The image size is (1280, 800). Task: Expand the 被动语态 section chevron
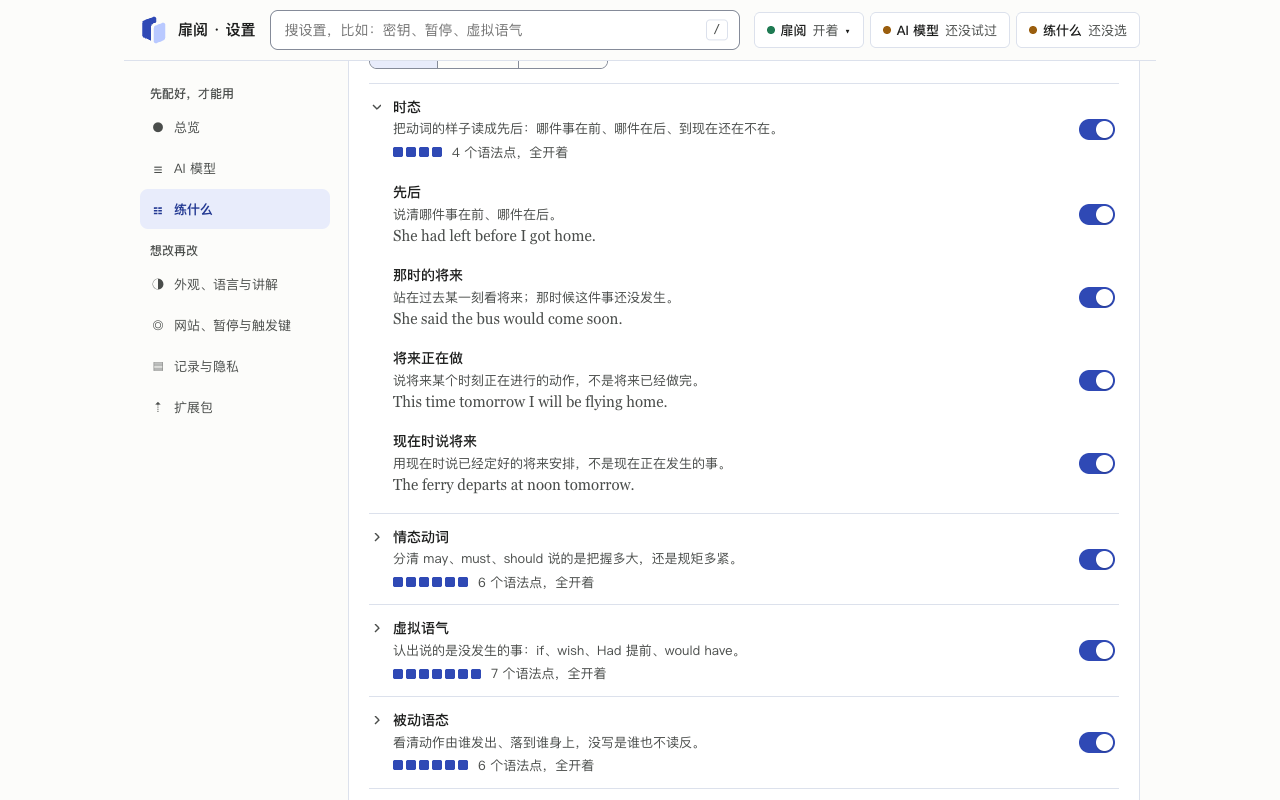377,720
